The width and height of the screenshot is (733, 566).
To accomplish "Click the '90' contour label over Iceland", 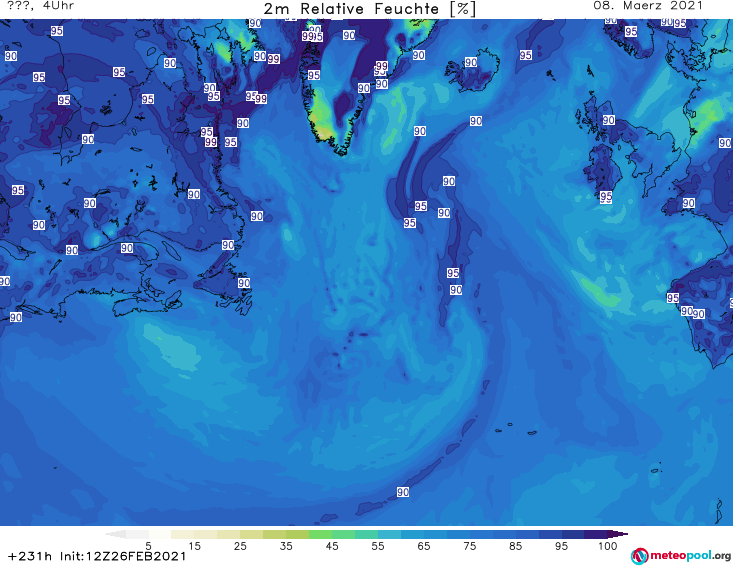I will point(471,63).
